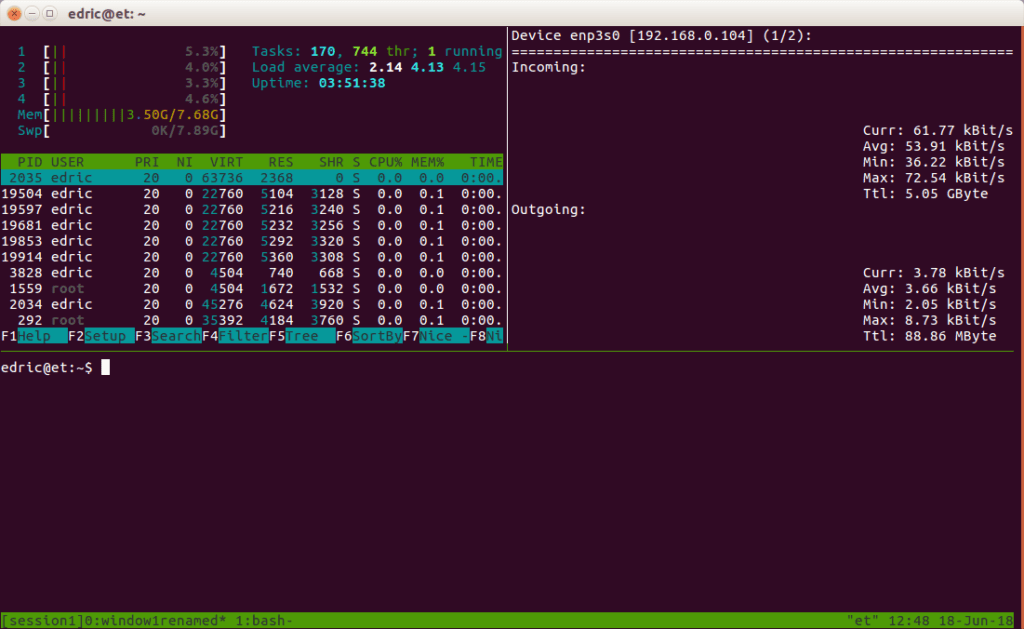Screen dimensions: 1024x629
Task: Click outgoing Ttl: 88.86 MByte
Action: 929,336
